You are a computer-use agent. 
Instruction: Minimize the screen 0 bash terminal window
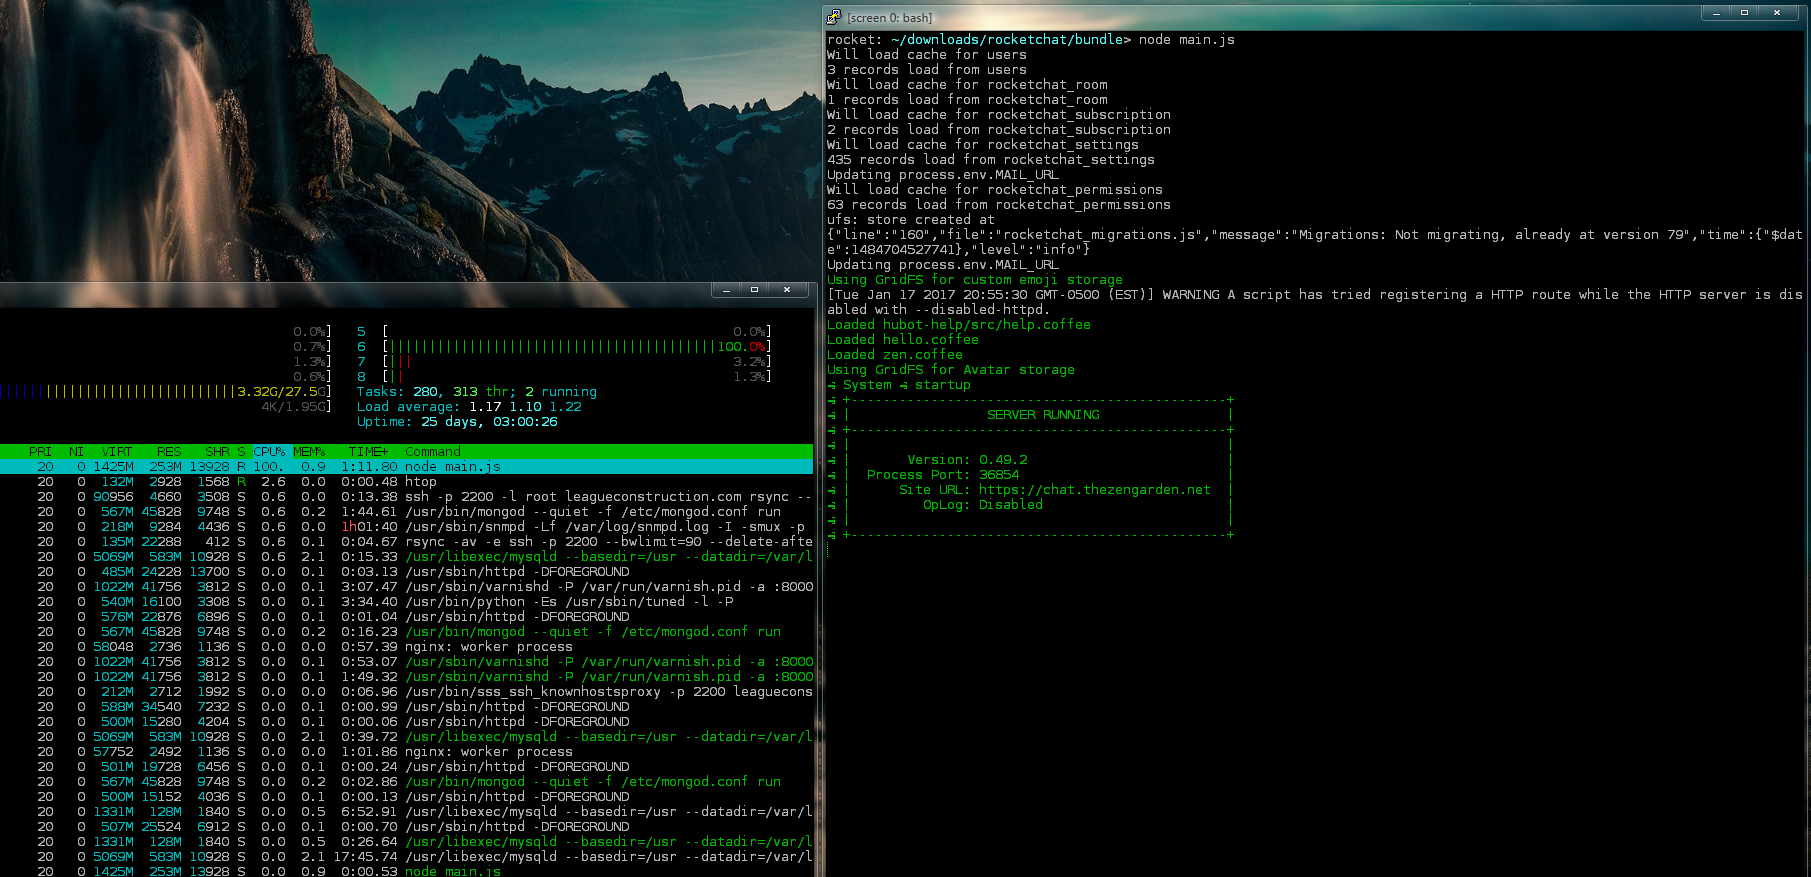(x=1716, y=12)
